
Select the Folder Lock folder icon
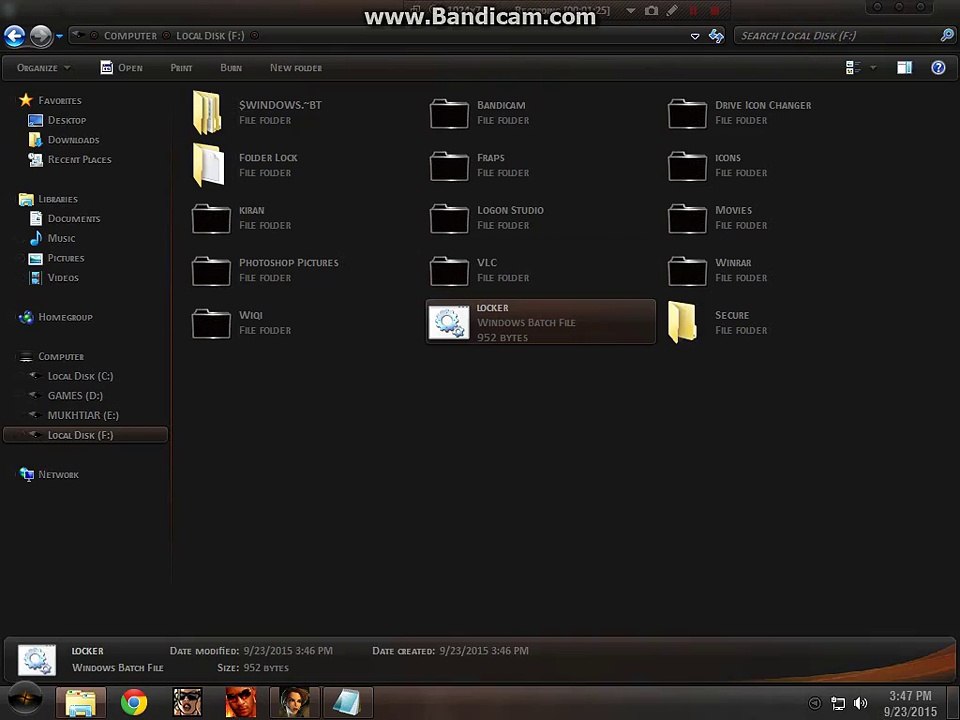[208, 165]
